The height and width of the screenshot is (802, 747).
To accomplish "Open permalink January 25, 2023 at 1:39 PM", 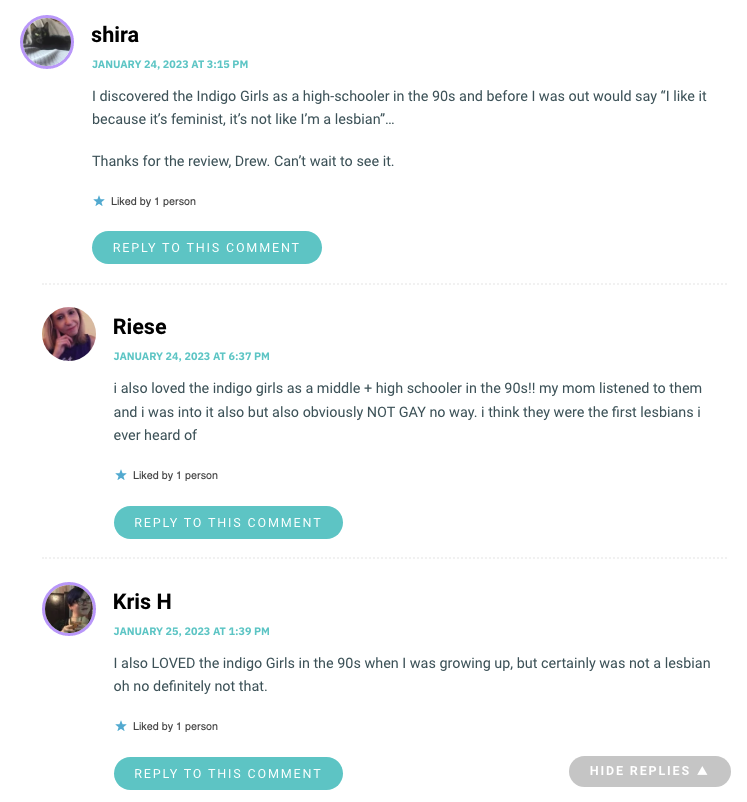I will point(191,631).
